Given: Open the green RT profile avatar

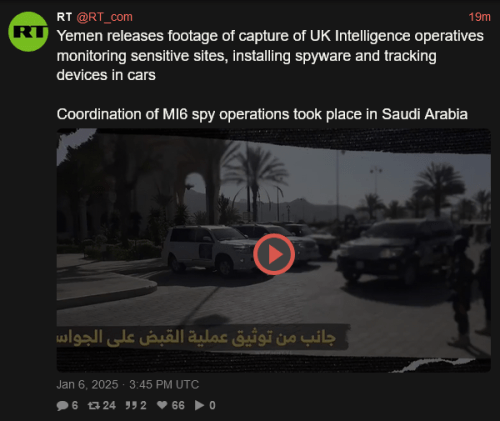Looking at the screenshot, I should pos(28,32).
